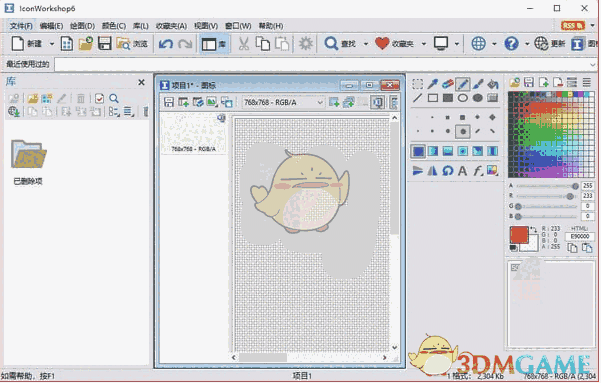Click the Browse button in toolbar
Screen dimensions: 601x383
coord(132,44)
